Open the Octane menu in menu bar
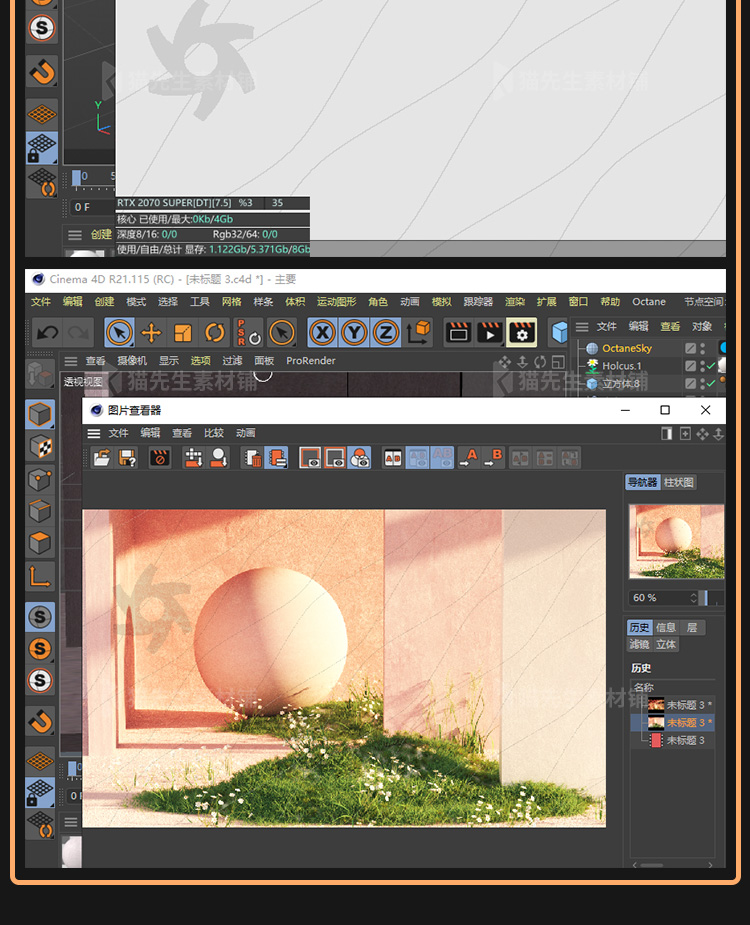The image size is (750, 925). pos(649,301)
